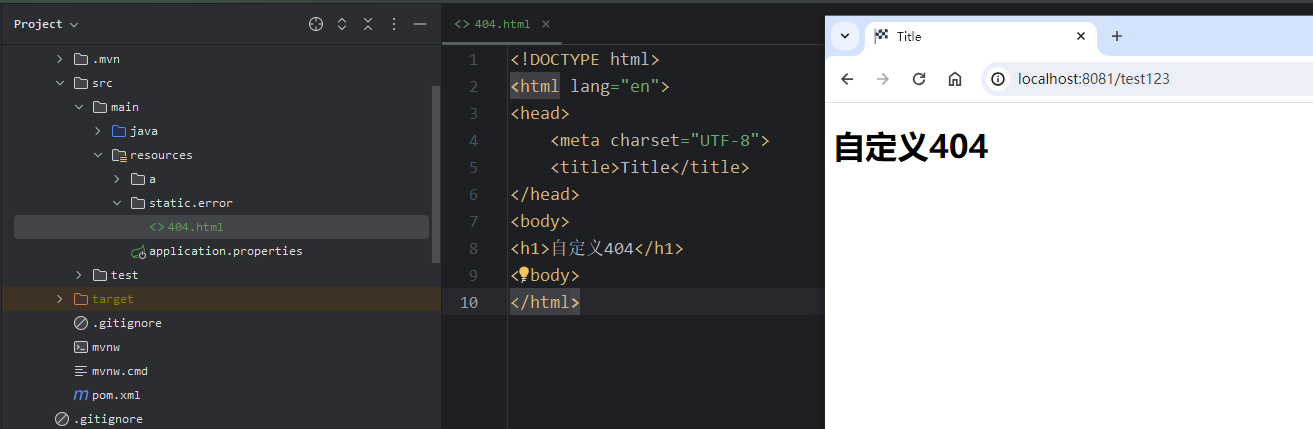Click the mvnw terminal file icon

(x=81, y=347)
